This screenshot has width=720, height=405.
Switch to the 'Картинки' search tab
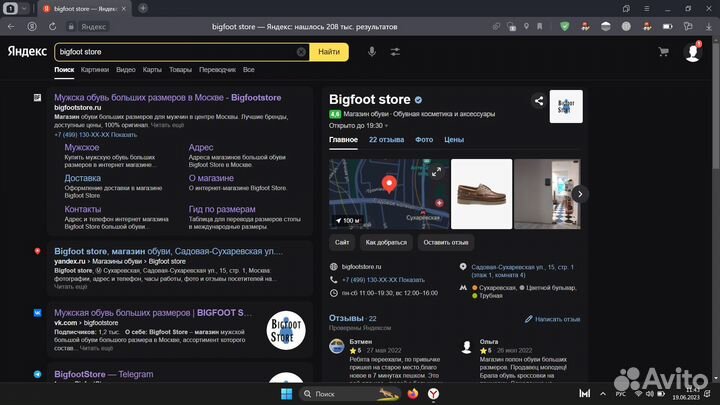(95, 70)
